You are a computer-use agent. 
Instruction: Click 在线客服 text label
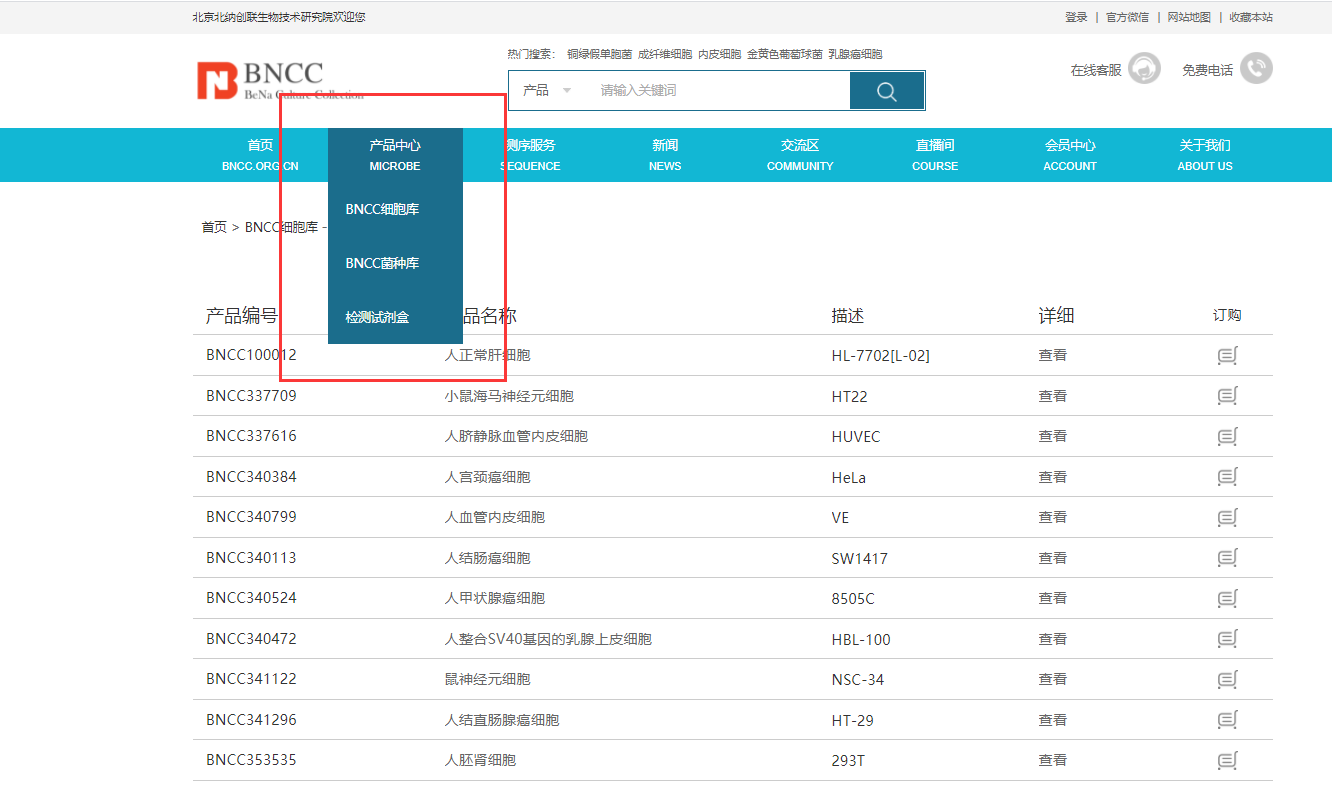click(1096, 70)
